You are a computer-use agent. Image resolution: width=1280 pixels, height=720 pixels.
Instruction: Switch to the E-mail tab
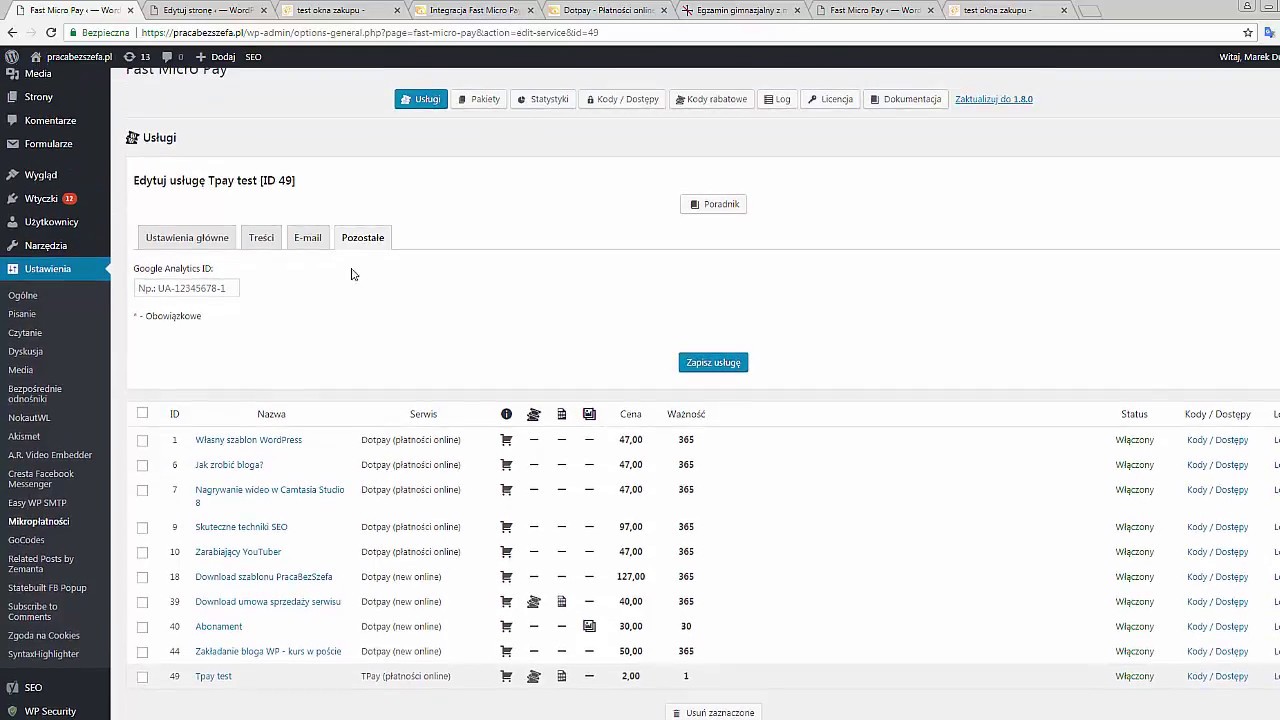click(308, 238)
